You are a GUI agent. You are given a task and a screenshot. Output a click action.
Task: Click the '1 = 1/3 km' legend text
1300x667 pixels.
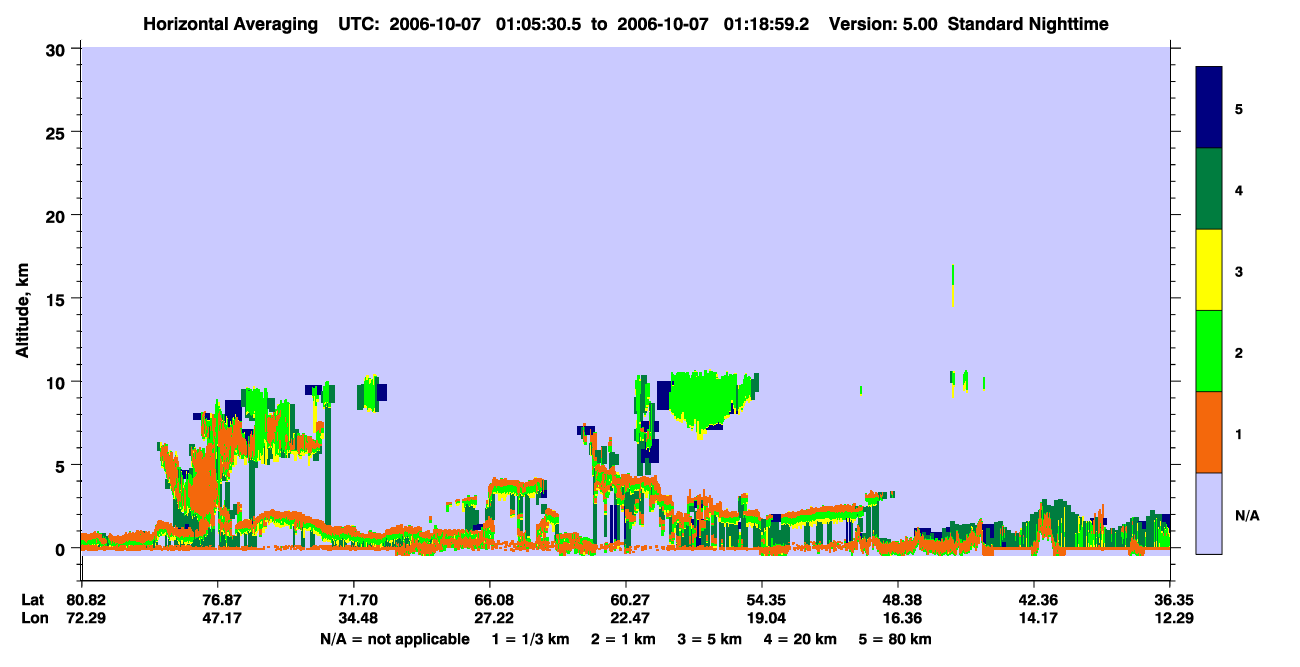tap(532, 639)
